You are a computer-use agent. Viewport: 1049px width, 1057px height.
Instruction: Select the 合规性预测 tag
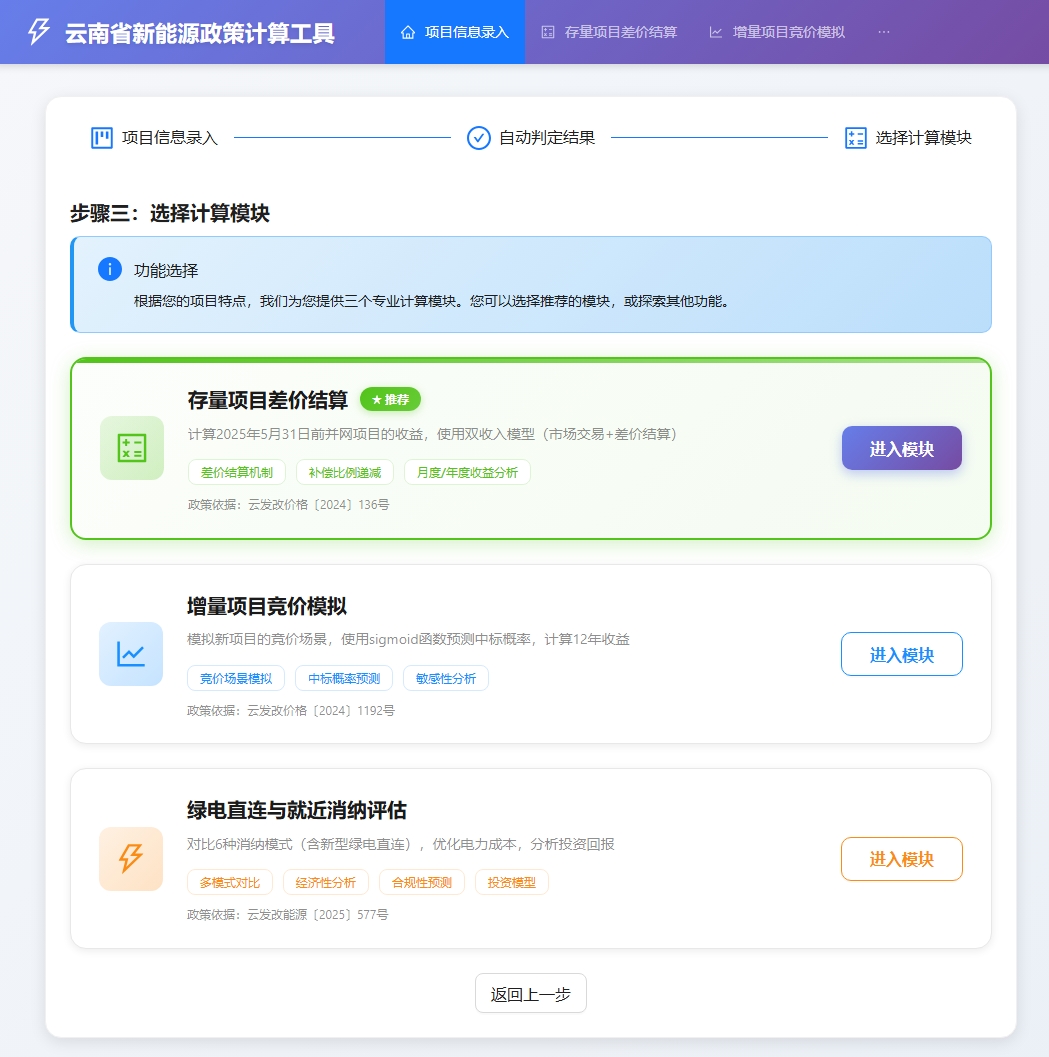421,882
